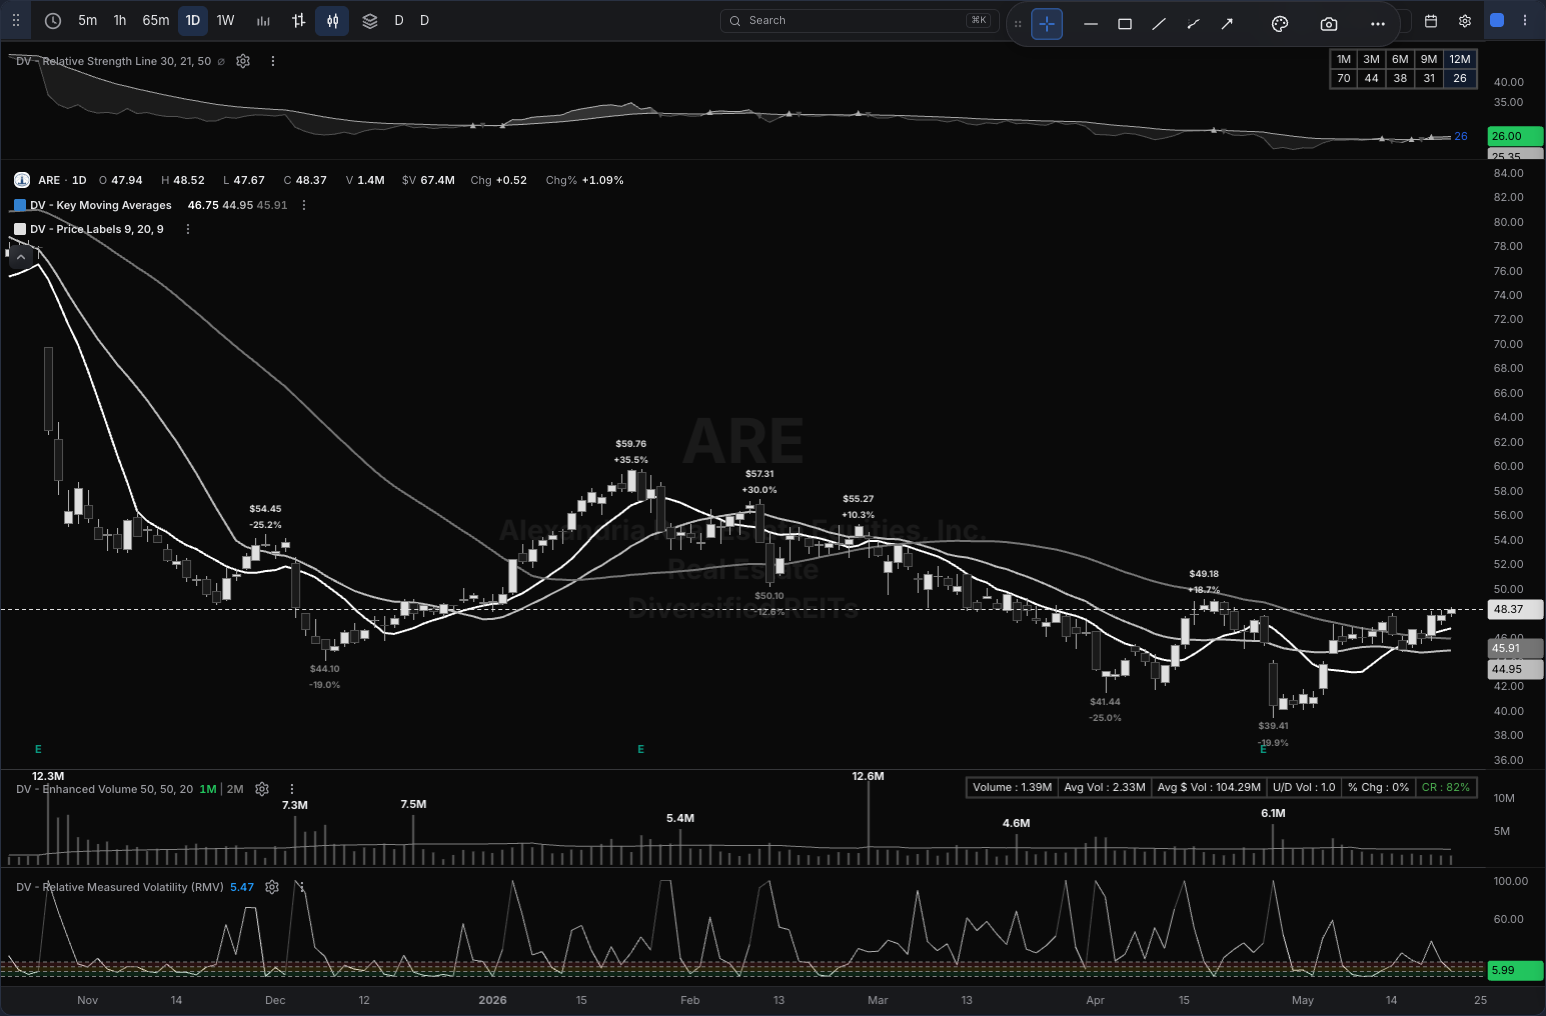Click the 26.00 green RS value label
The height and width of the screenshot is (1016, 1546).
1515,136
